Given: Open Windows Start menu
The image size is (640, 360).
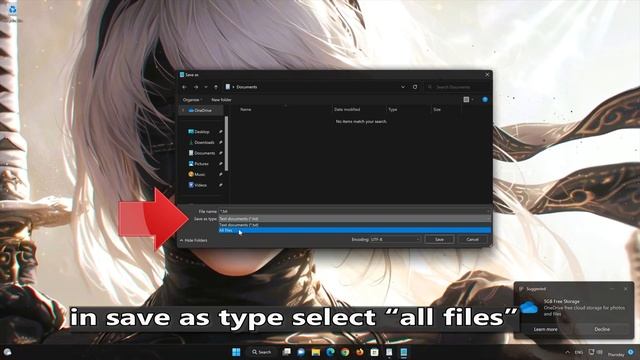Looking at the screenshot, I should (236, 352).
